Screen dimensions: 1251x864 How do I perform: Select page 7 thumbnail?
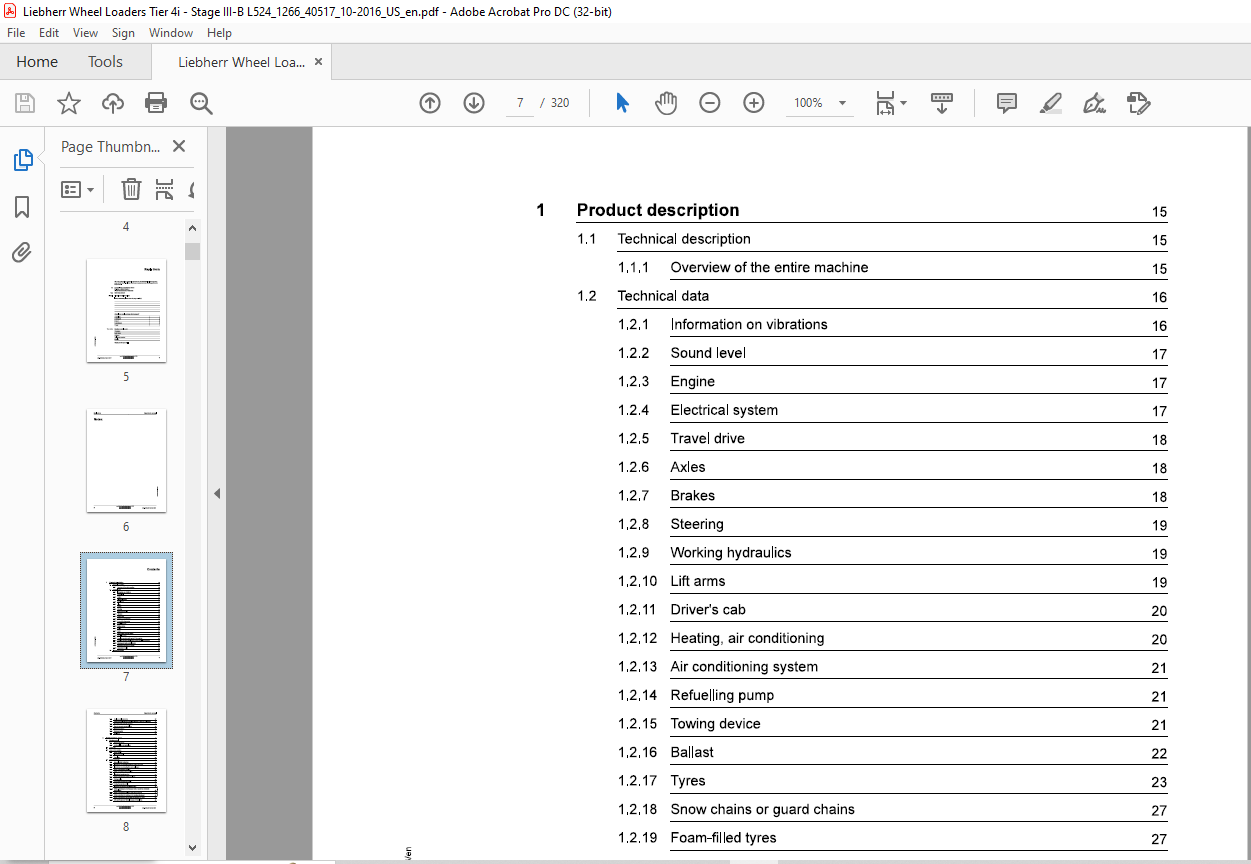(x=126, y=611)
